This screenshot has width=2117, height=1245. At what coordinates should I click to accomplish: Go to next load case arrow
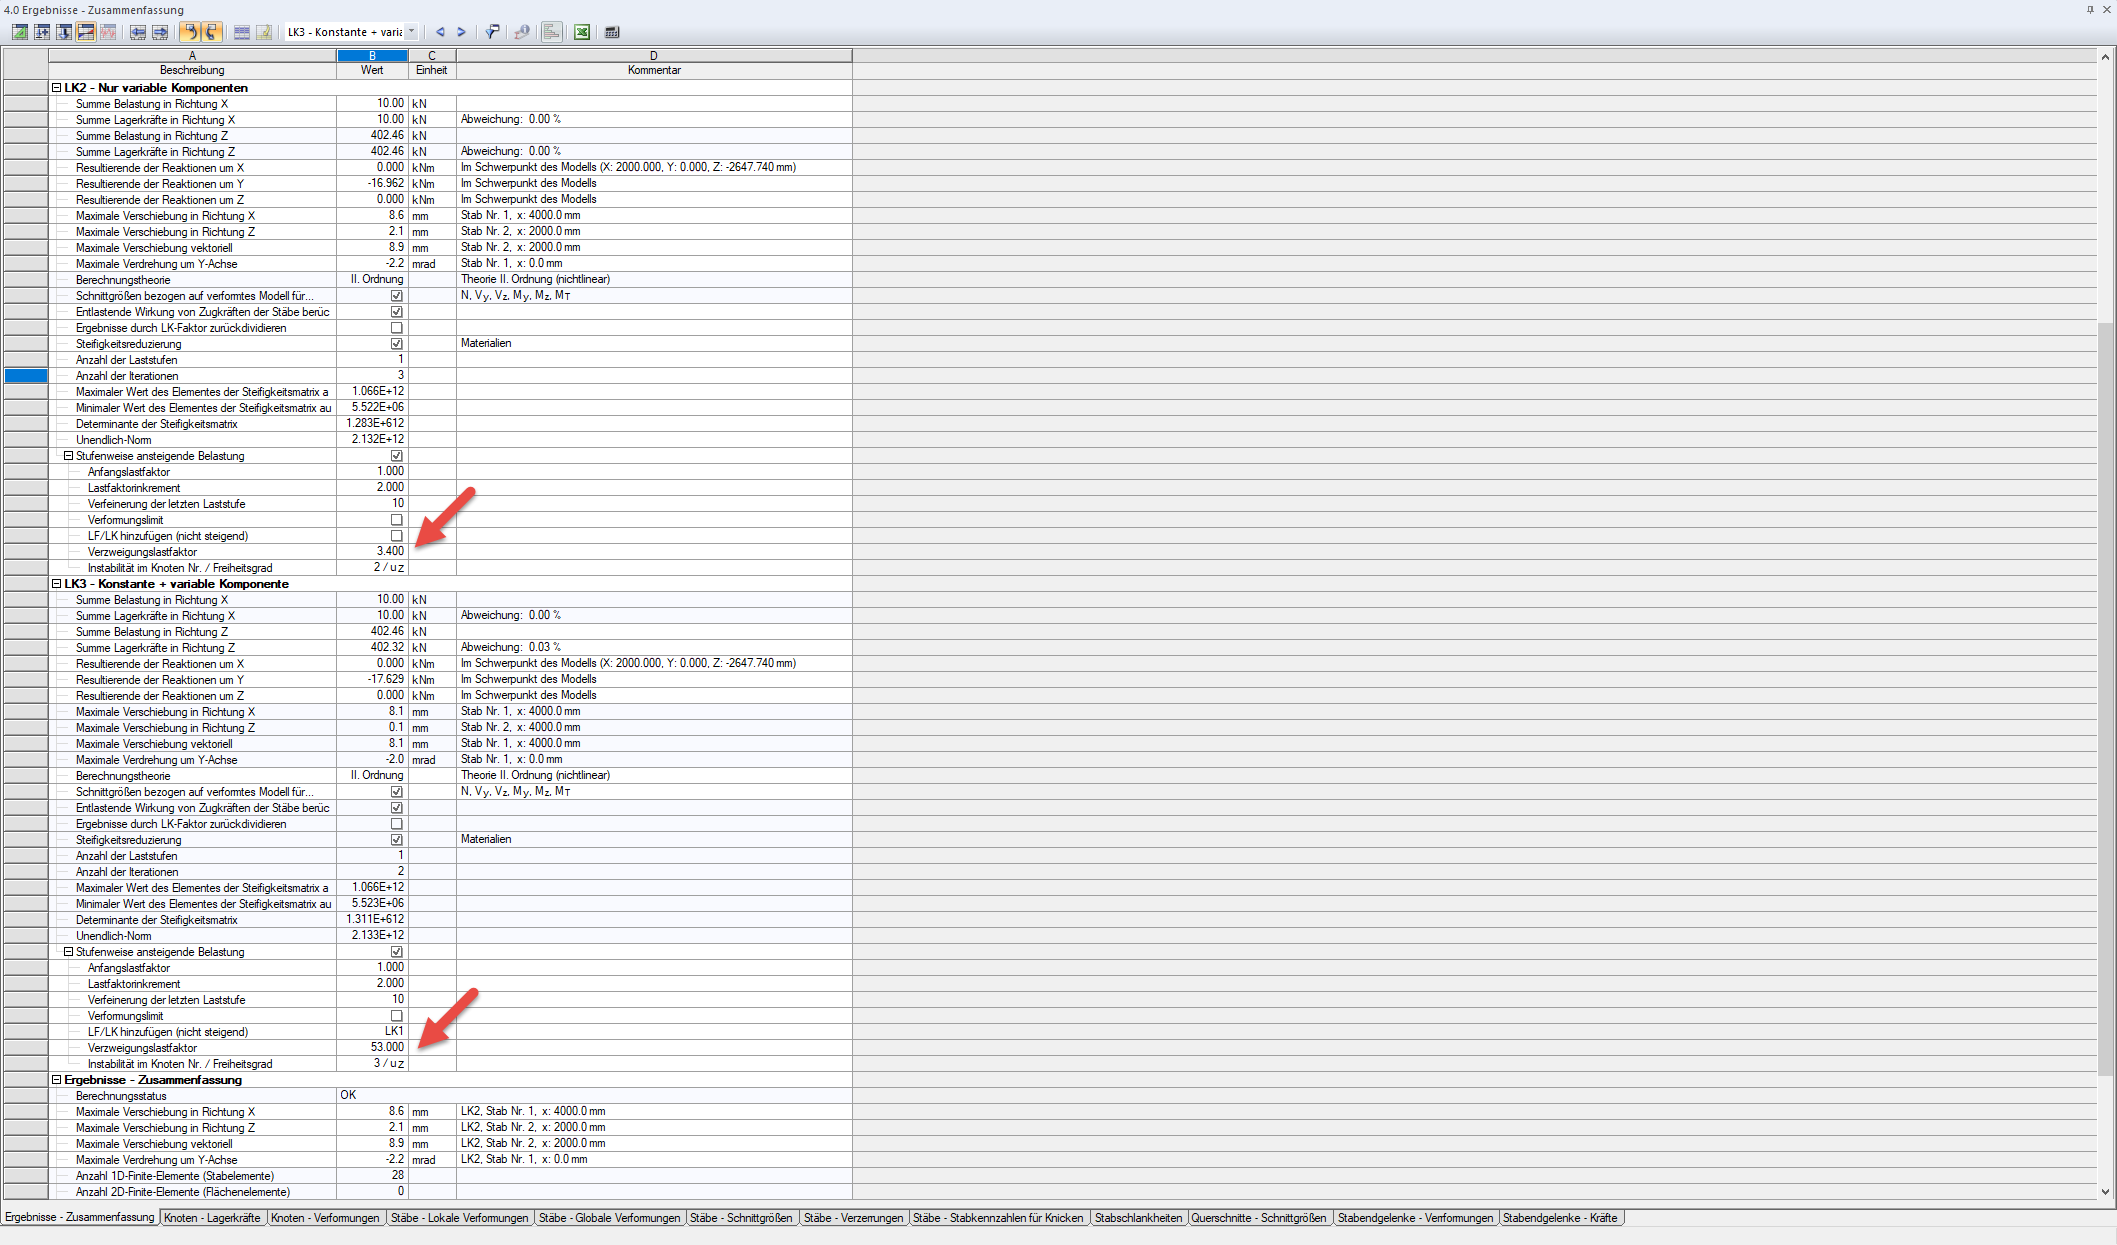[461, 32]
